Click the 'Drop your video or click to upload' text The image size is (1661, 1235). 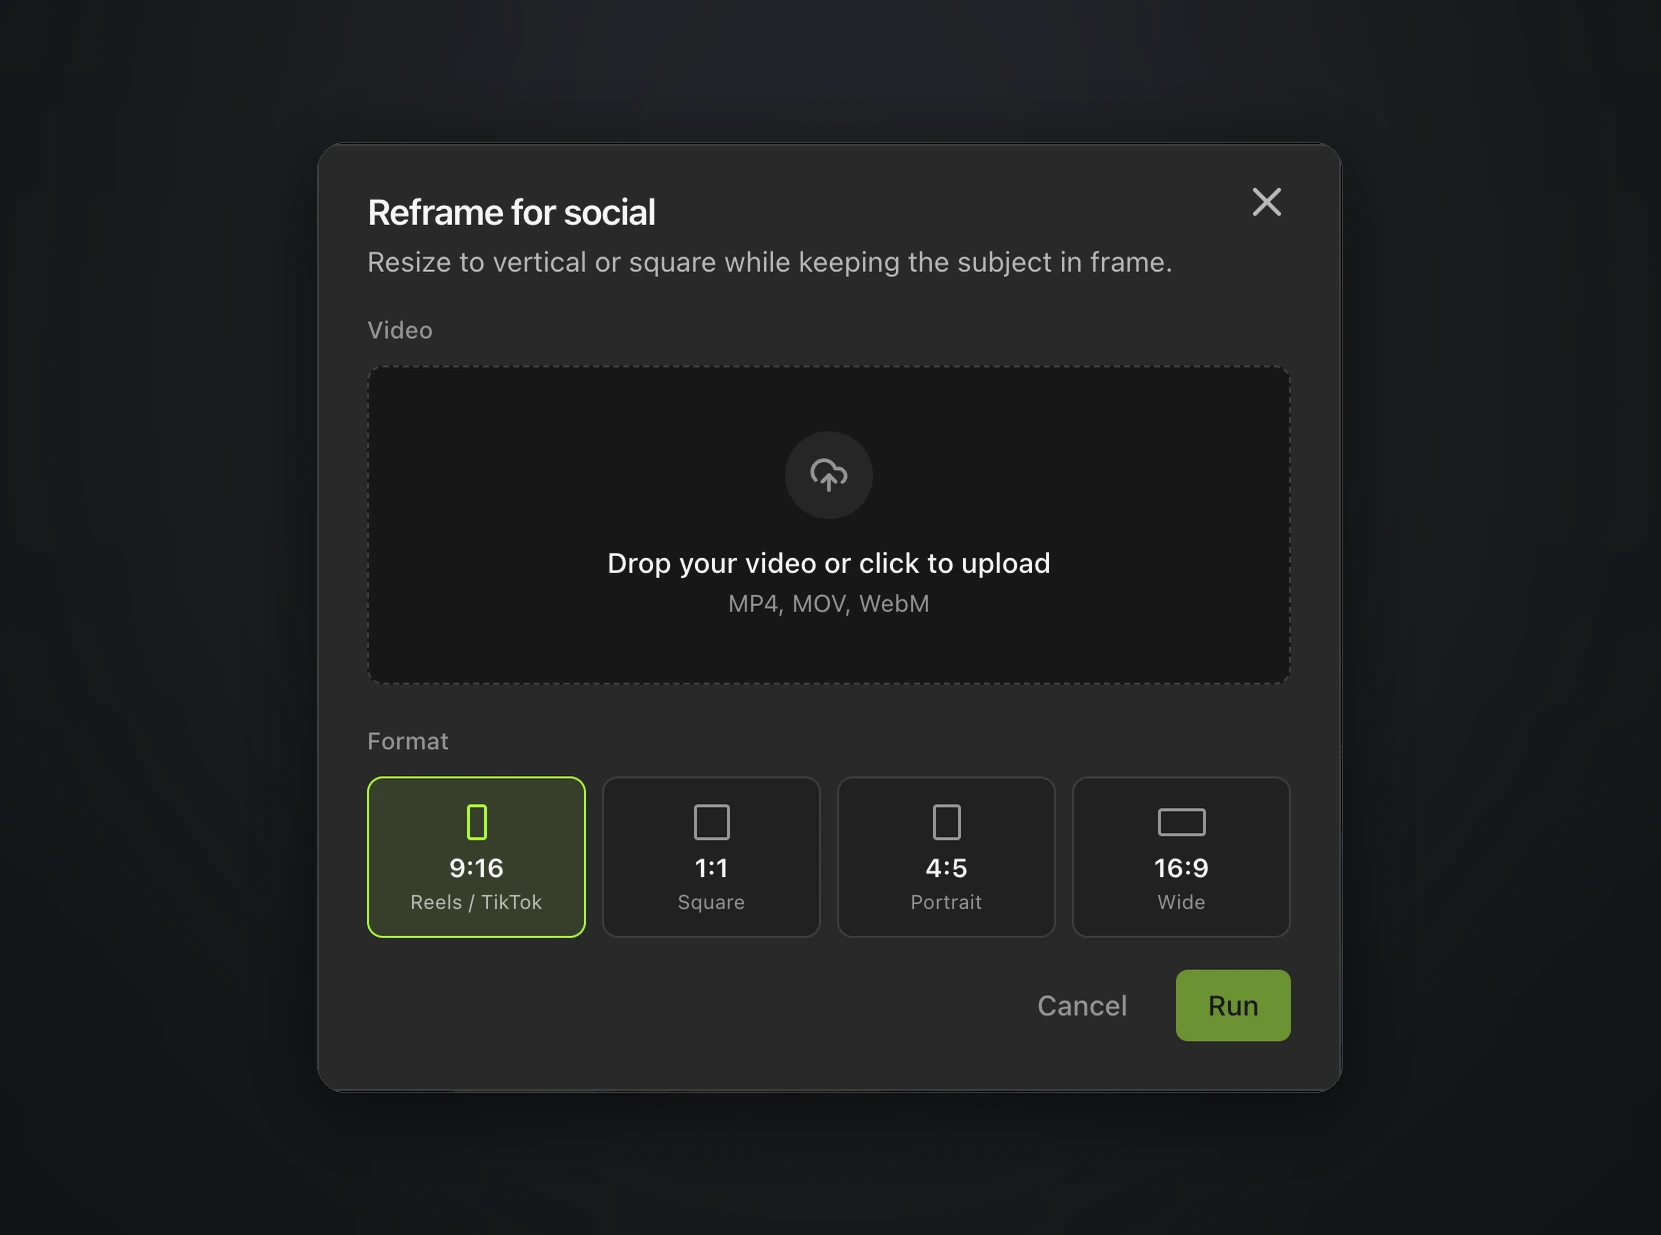point(828,563)
